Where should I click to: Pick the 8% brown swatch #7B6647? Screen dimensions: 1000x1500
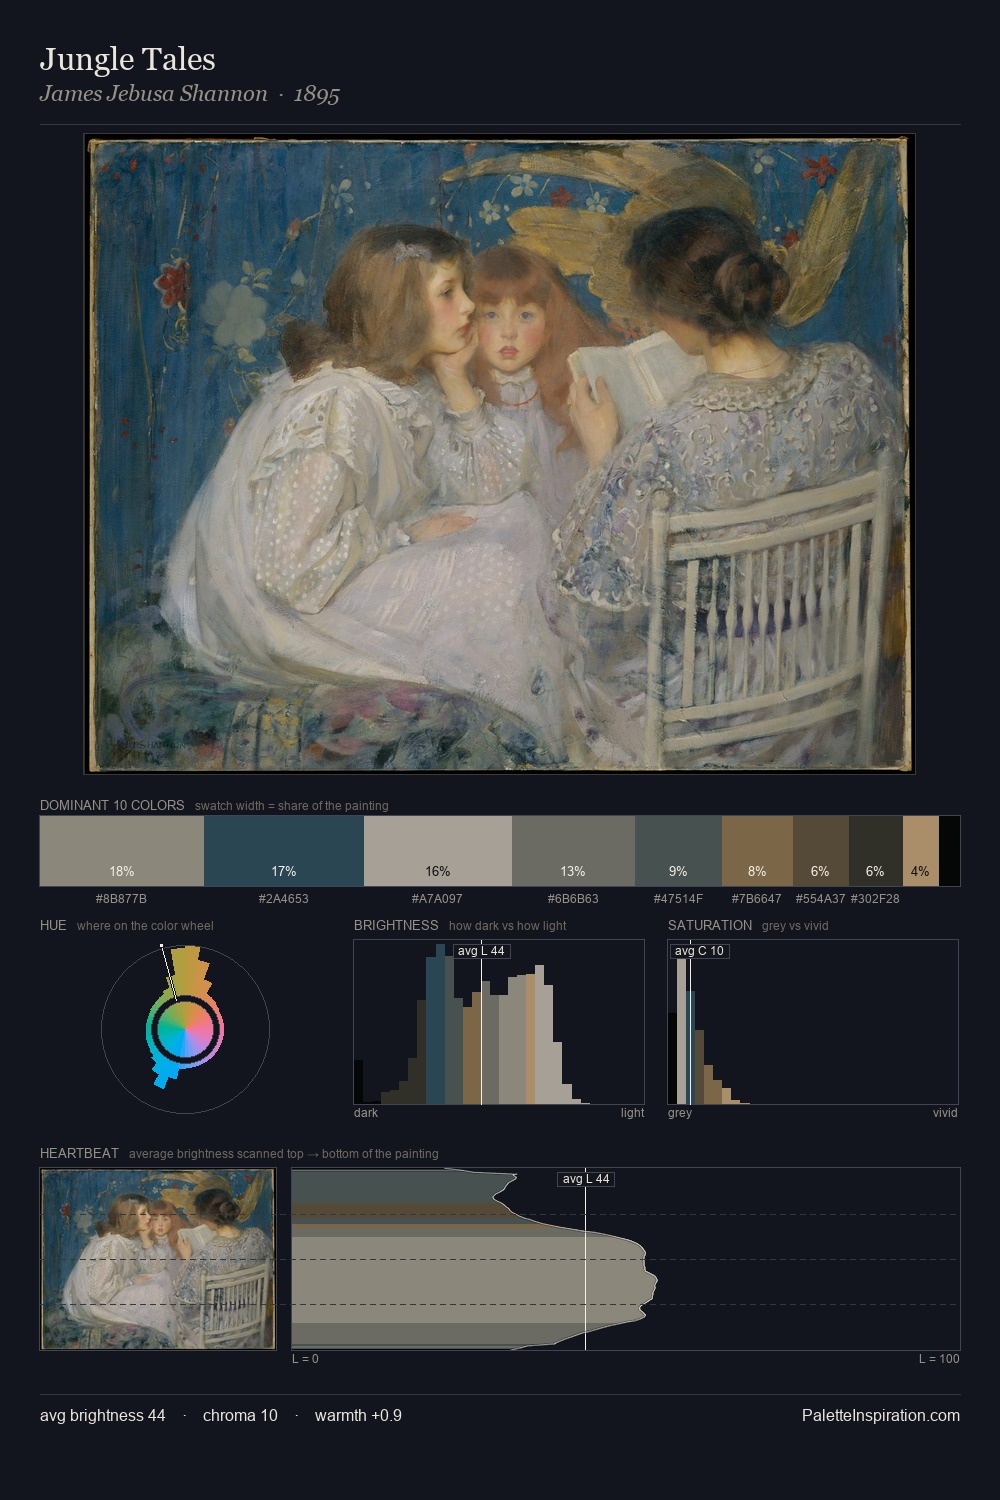757,851
